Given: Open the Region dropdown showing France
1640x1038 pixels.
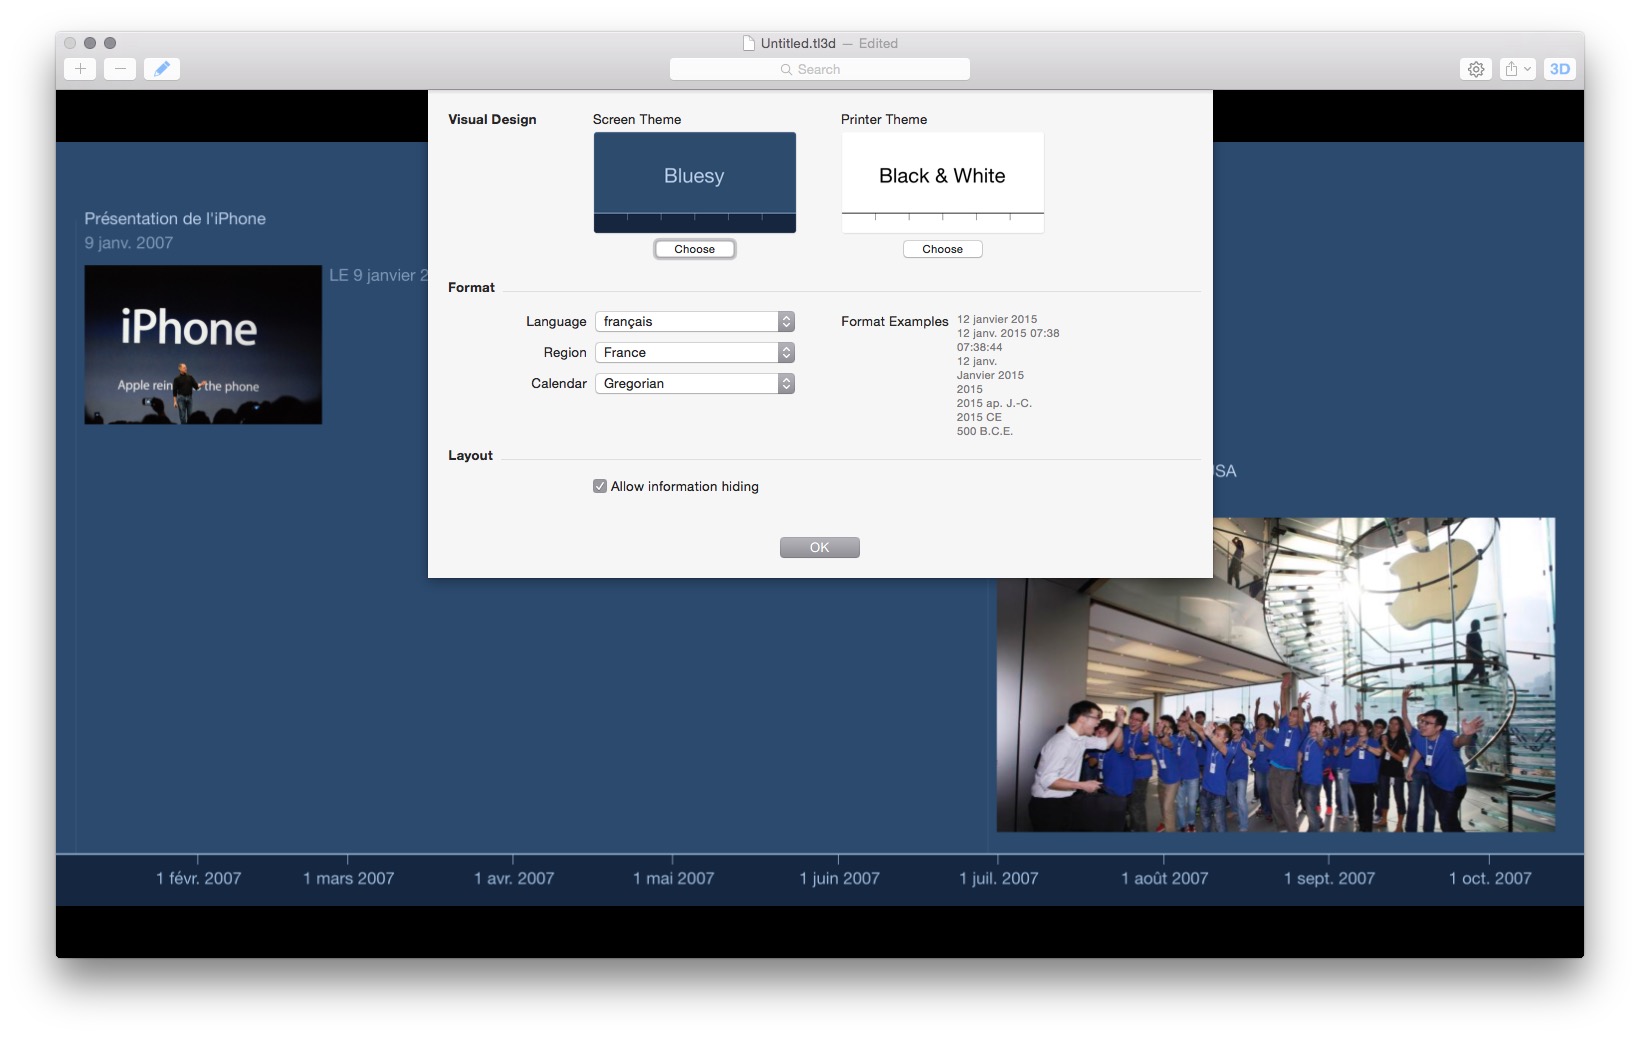Looking at the screenshot, I should [x=695, y=352].
